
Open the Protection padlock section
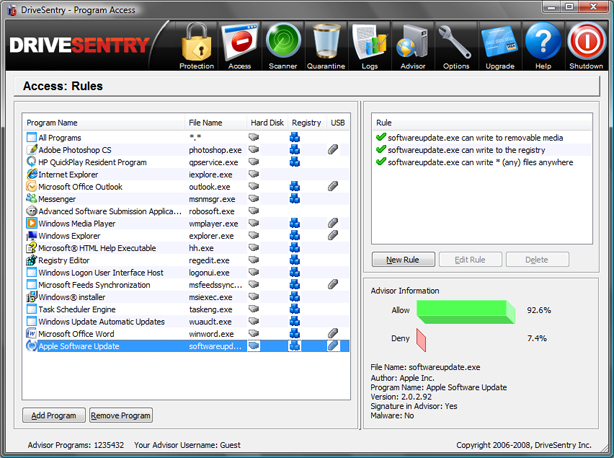pyautogui.click(x=197, y=46)
